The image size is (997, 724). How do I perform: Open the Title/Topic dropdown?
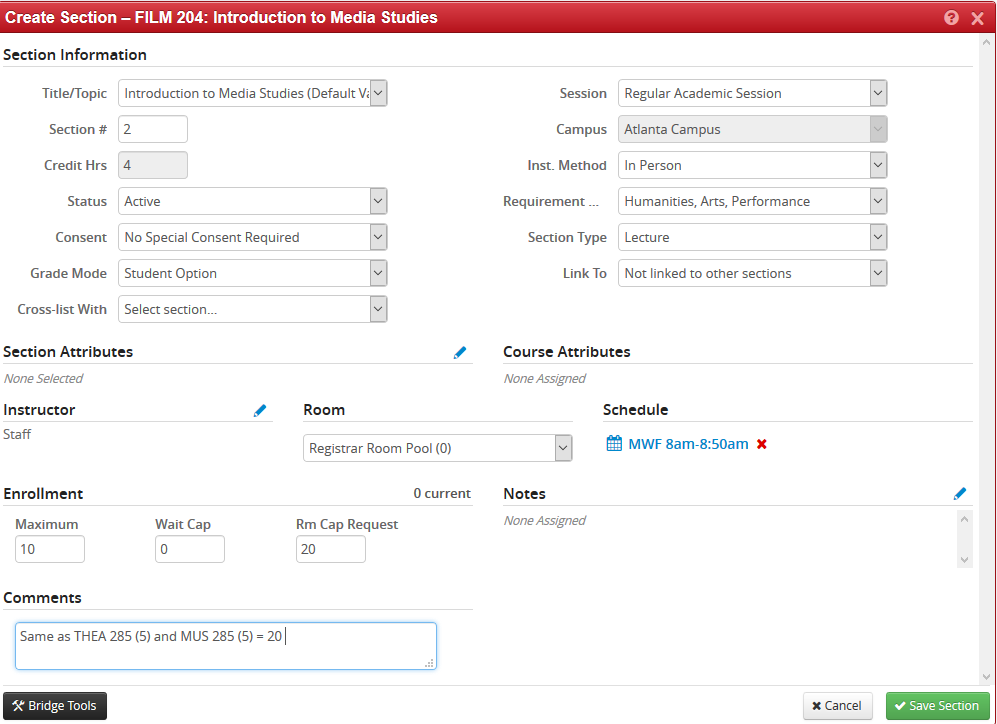pos(252,93)
